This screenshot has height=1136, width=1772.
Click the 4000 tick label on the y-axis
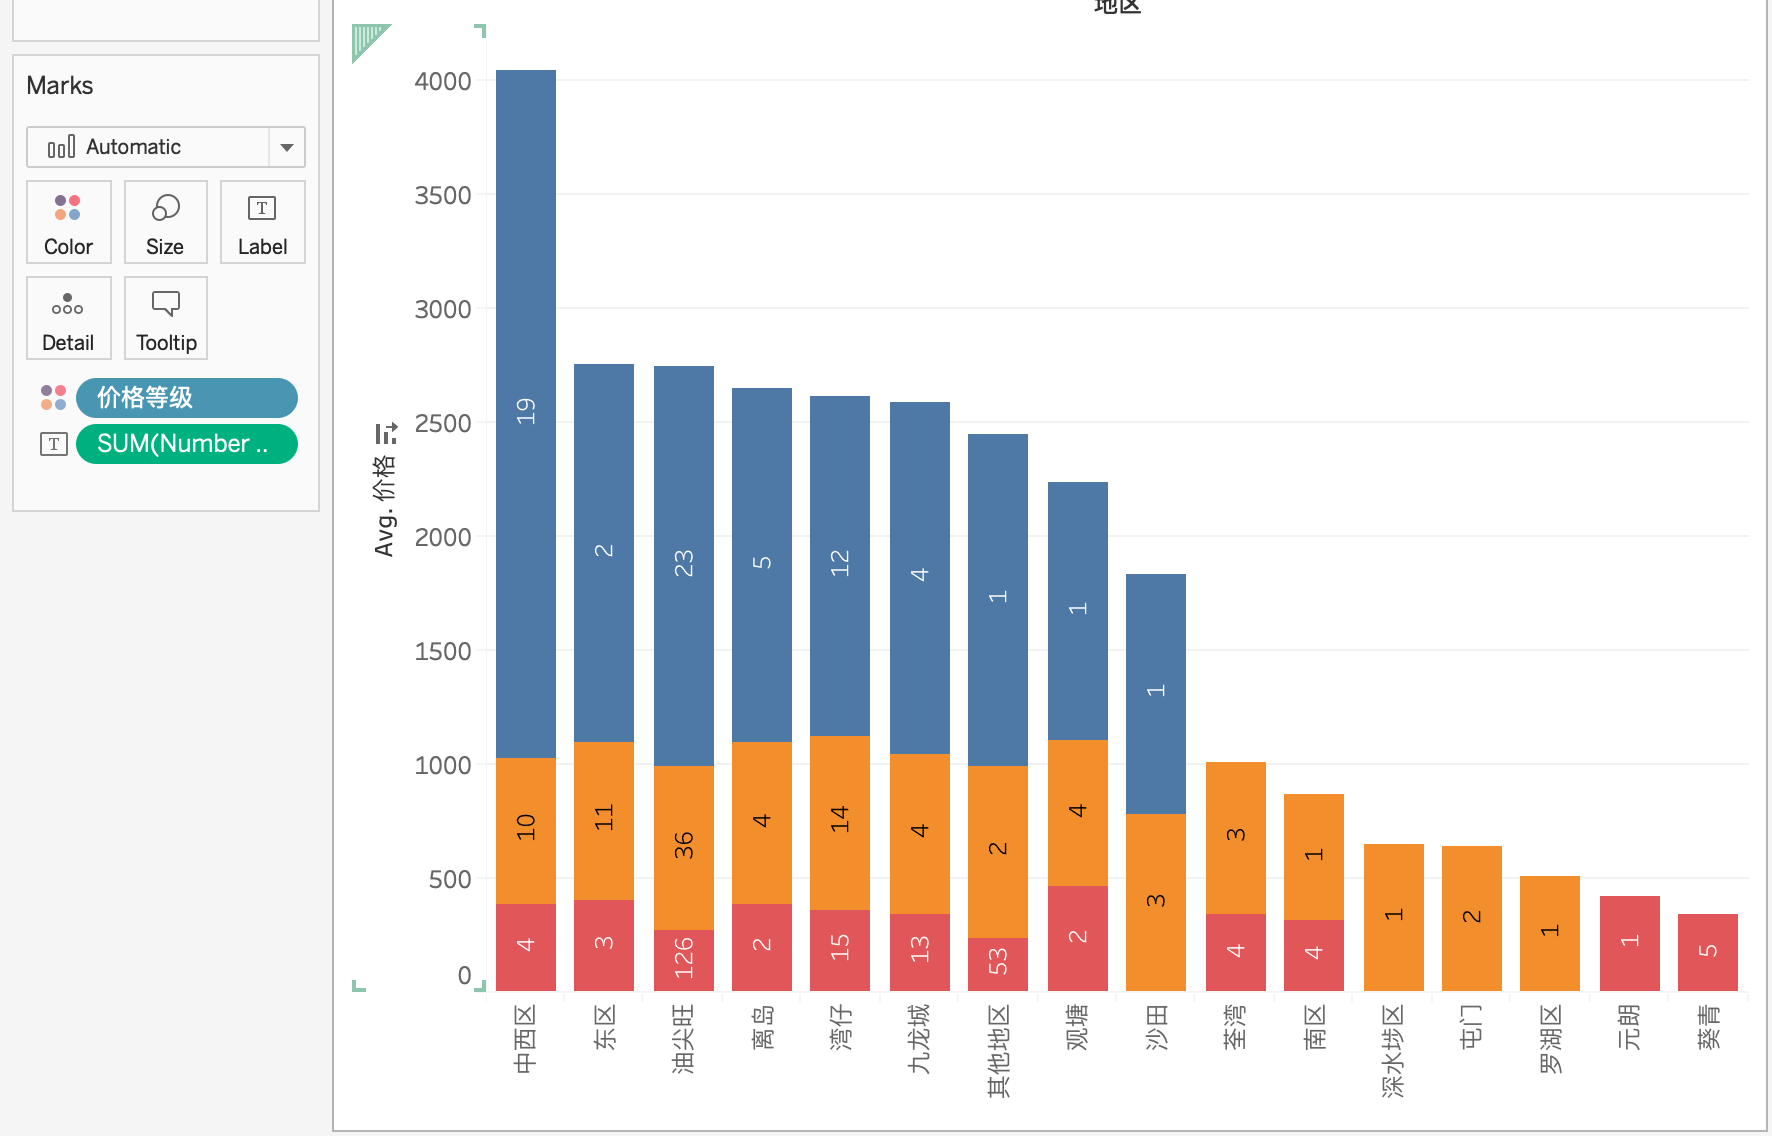point(443,81)
